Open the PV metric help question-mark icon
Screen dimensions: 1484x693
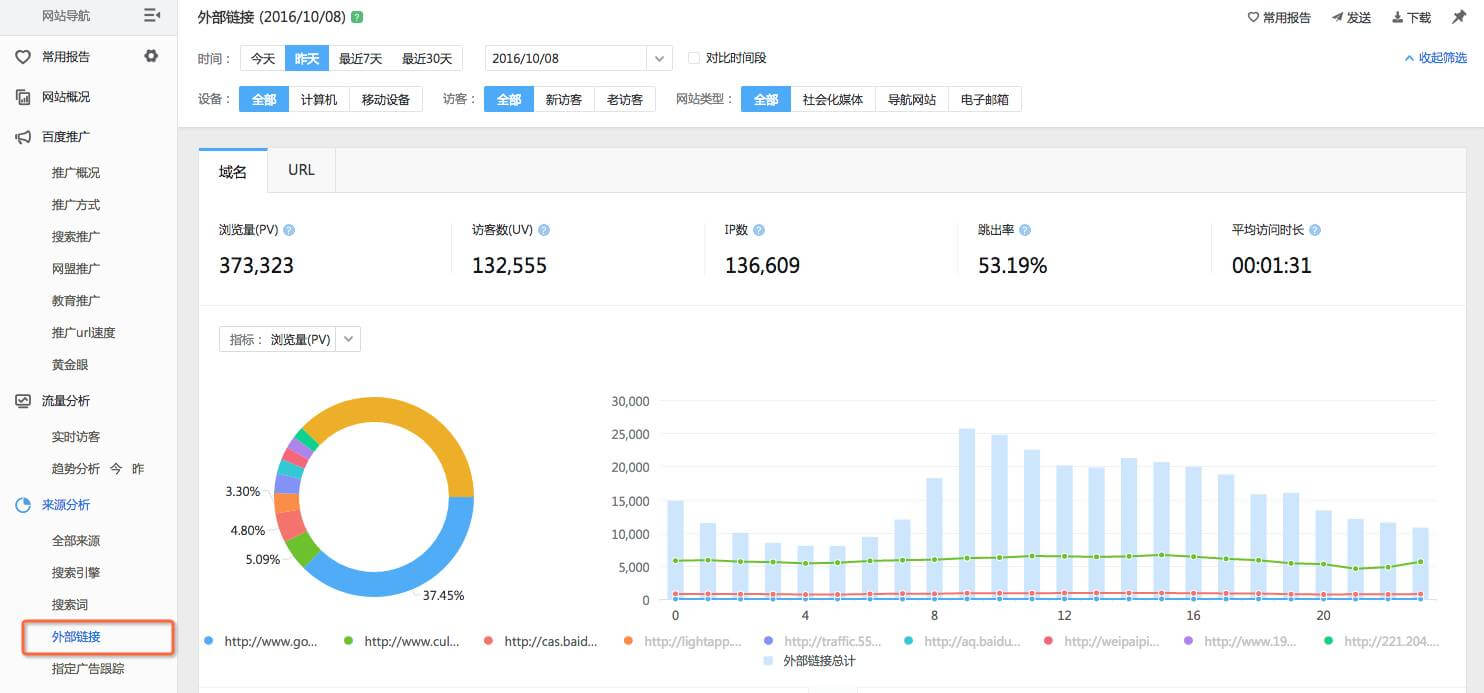(x=288, y=229)
